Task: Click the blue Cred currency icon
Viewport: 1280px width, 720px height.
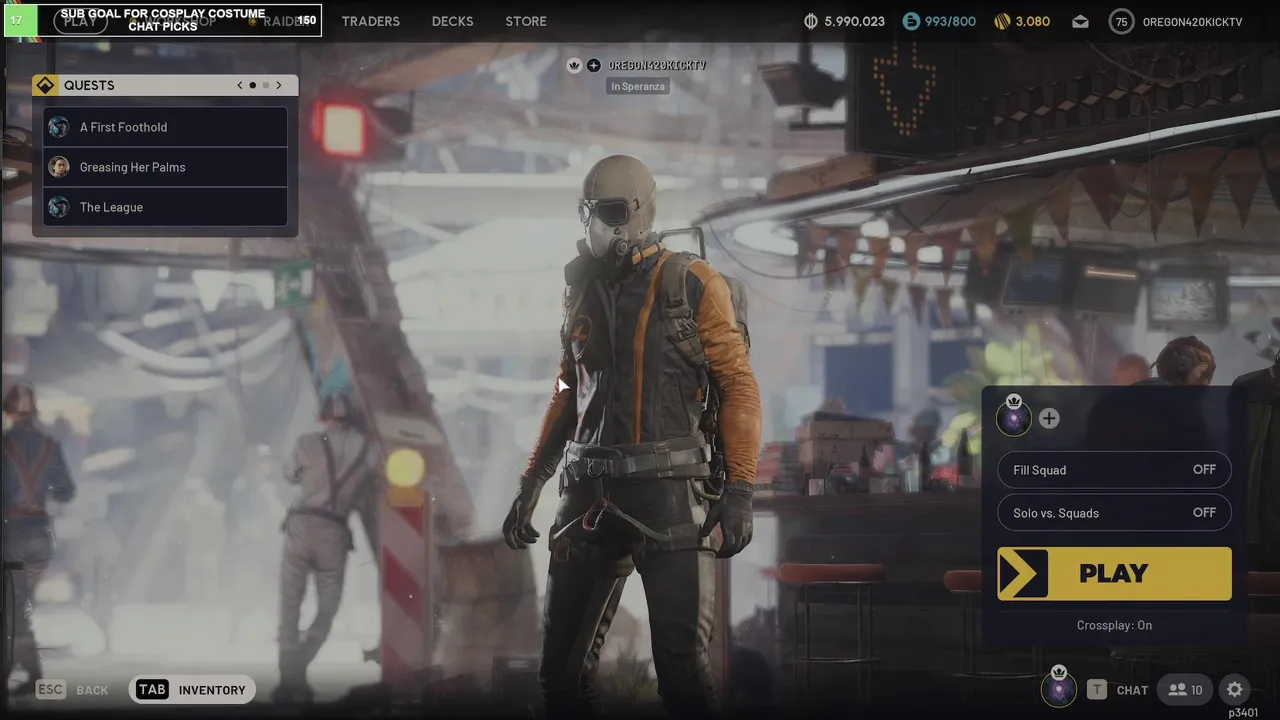Action: pos(910,21)
